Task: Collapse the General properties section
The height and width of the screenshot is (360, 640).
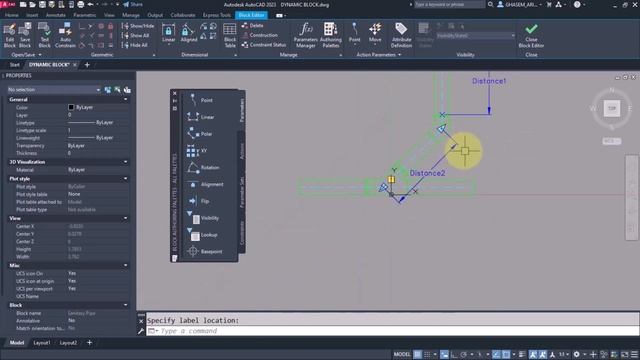Action: tap(125, 100)
